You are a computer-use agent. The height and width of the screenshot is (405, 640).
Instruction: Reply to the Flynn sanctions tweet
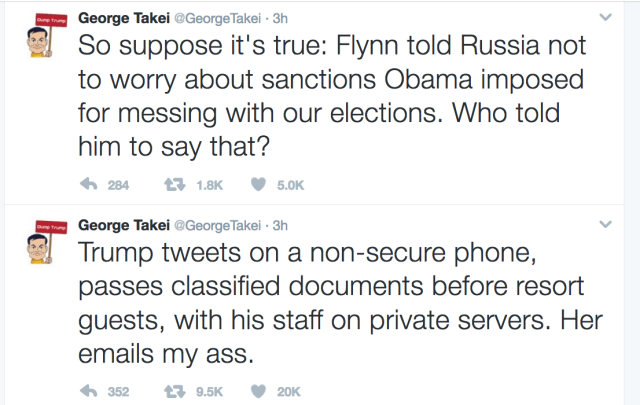(x=87, y=183)
